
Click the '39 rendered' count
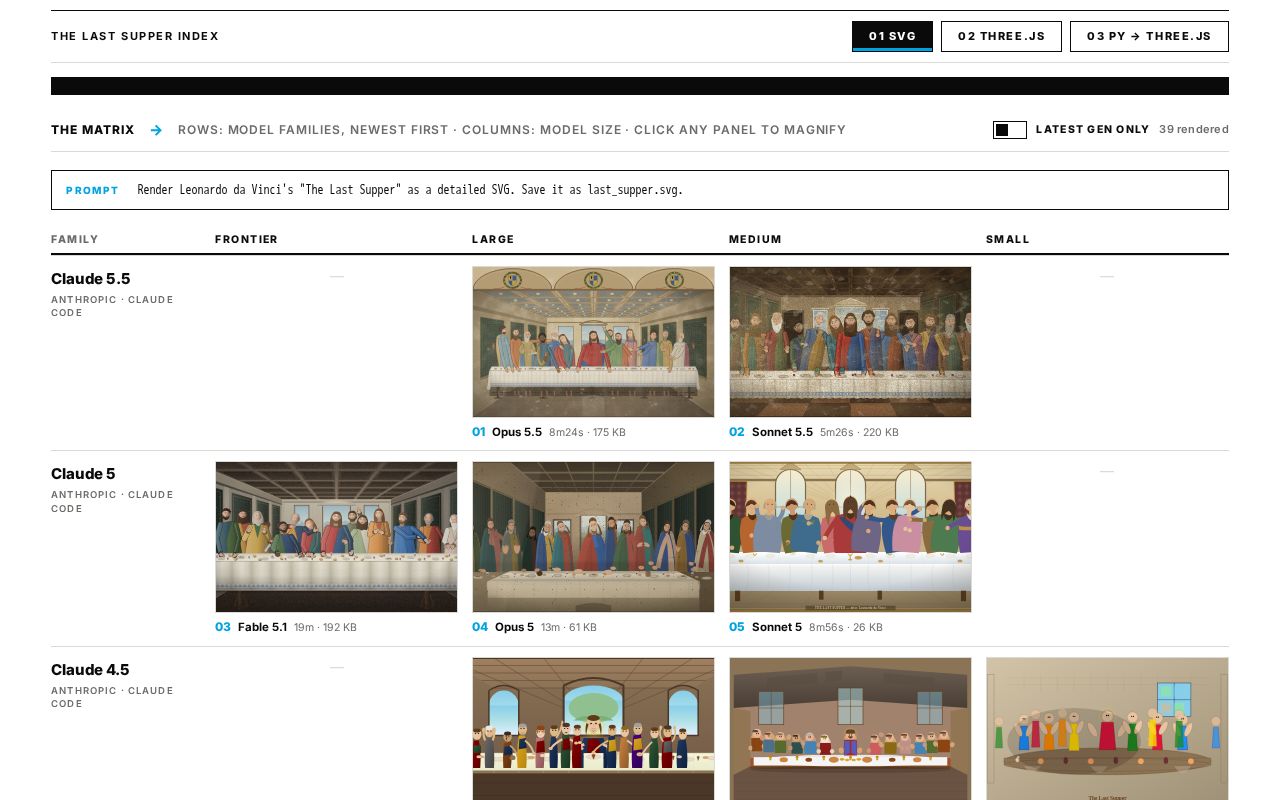(1194, 129)
